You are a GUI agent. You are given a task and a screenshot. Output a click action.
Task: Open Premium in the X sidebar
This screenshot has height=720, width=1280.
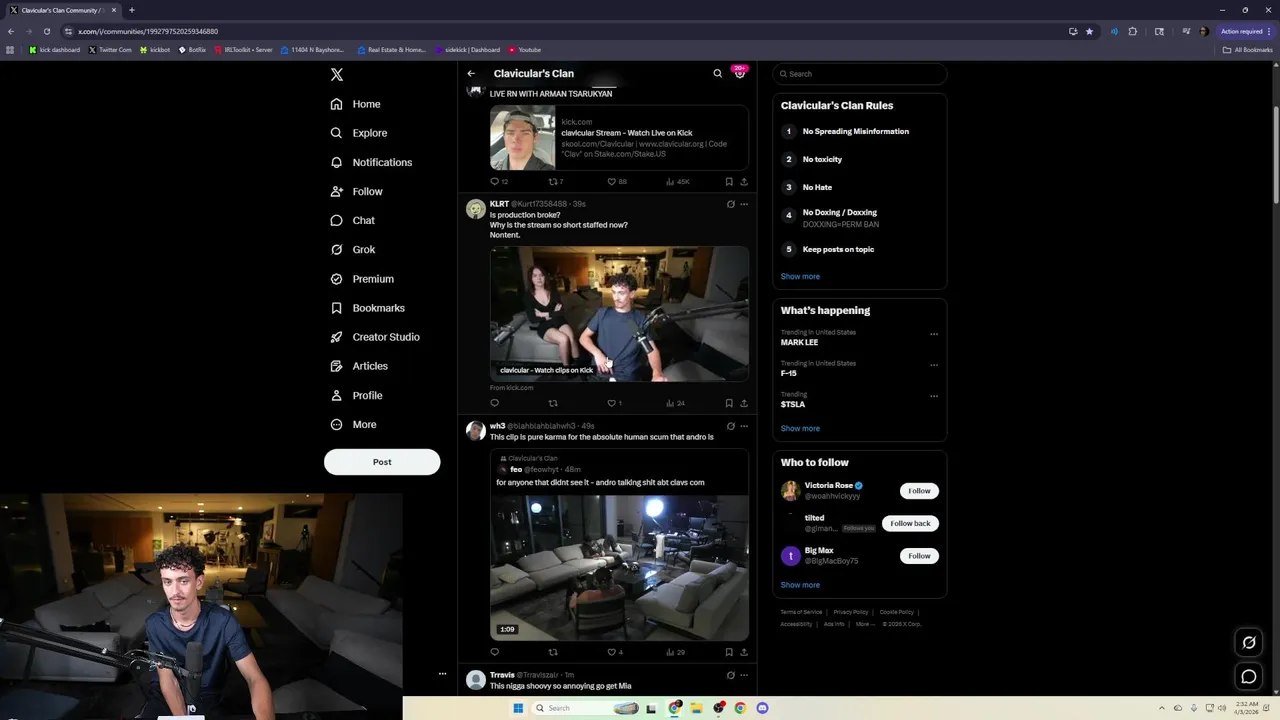click(362, 279)
